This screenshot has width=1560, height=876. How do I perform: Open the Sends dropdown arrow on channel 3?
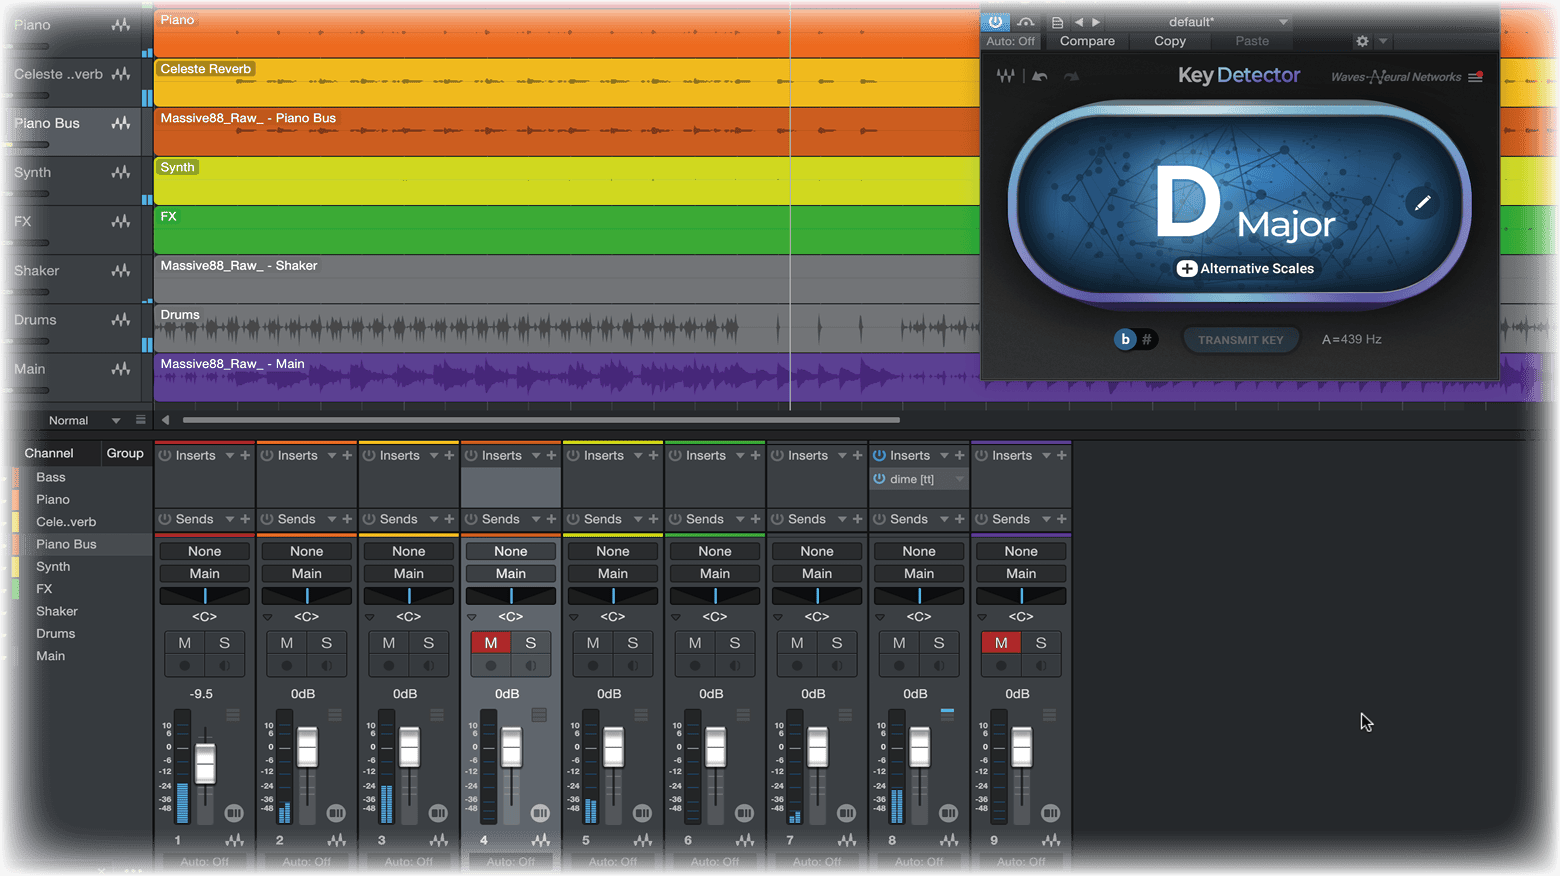coord(434,519)
